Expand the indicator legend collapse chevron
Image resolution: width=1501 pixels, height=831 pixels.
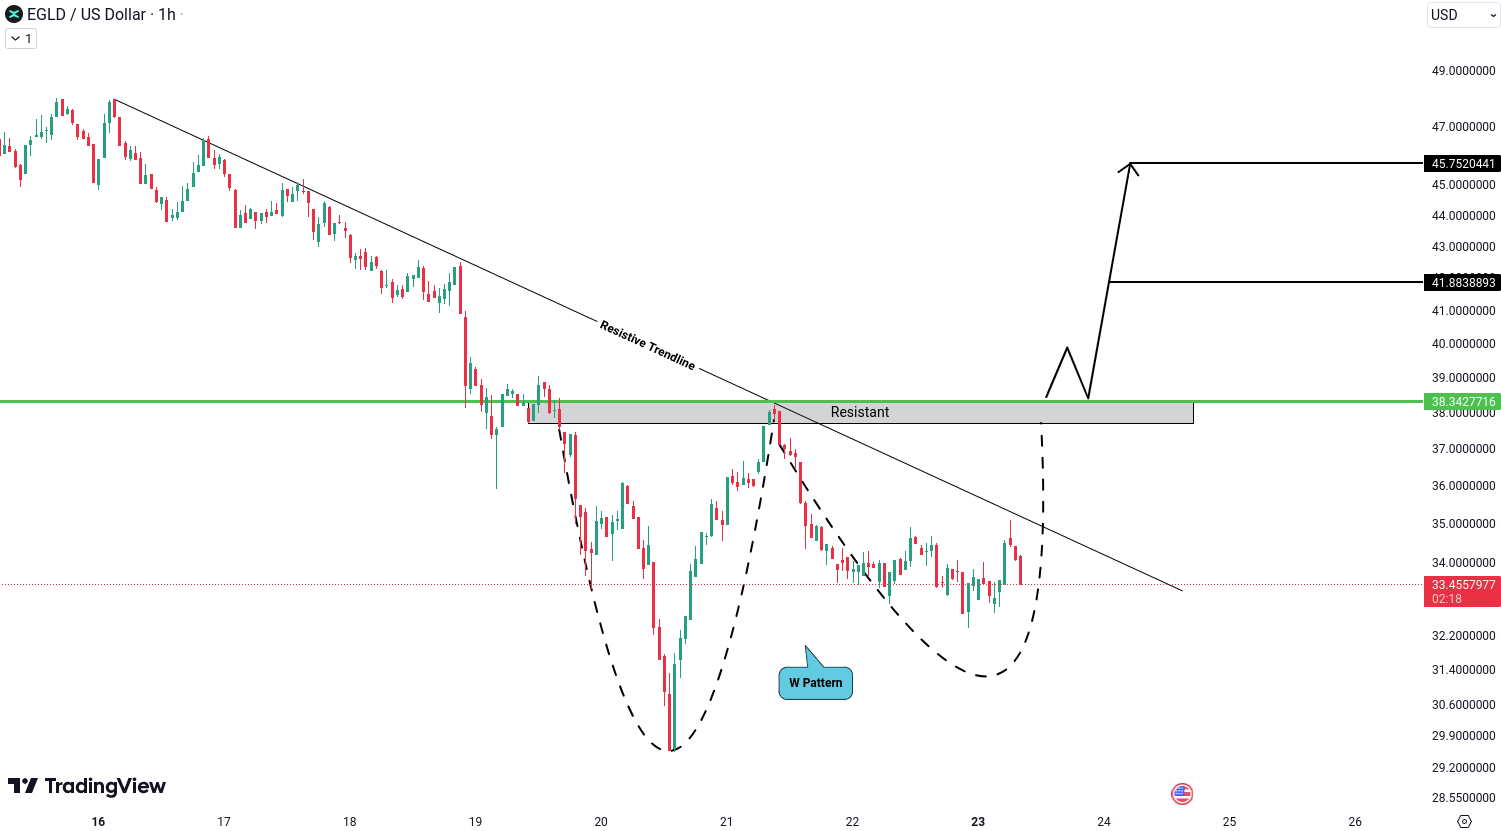pyautogui.click(x=21, y=39)
